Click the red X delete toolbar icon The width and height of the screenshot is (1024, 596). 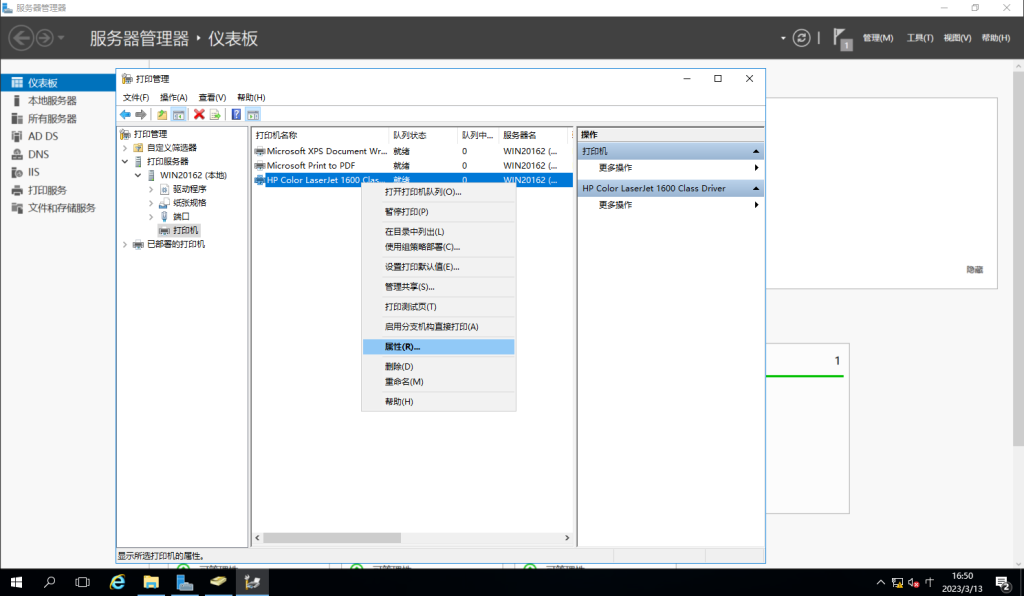[x=199, y=115]
